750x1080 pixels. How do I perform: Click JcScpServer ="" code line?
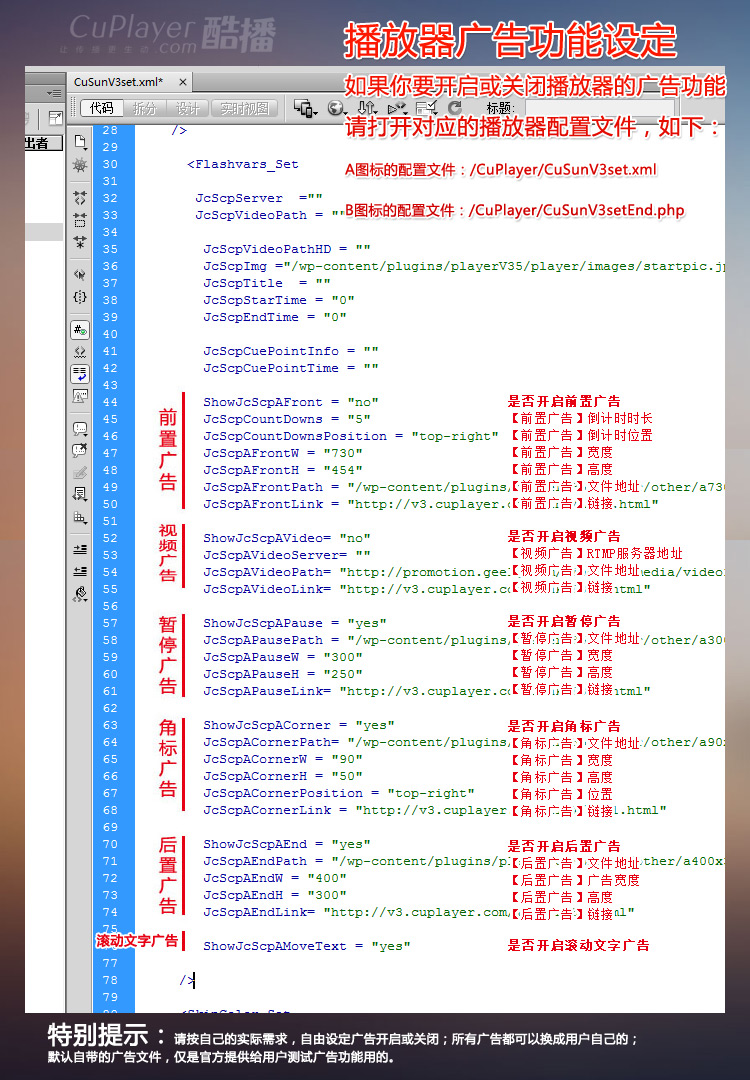point(259,198)
